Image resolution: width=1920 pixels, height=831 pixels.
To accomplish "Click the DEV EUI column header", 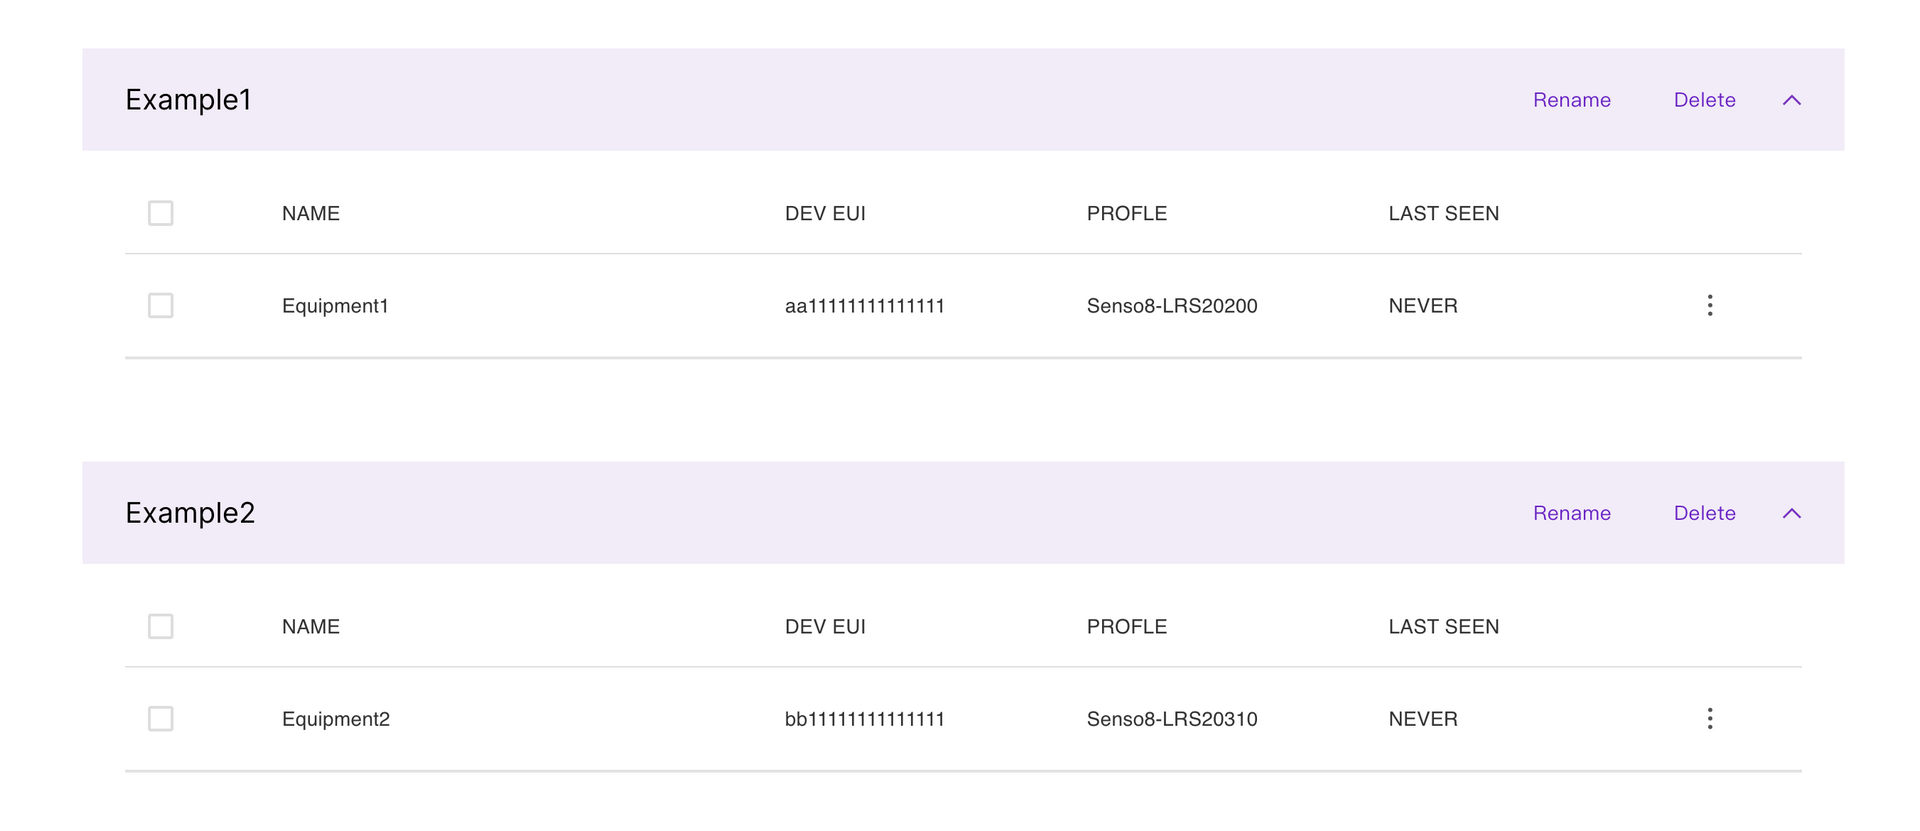I will point(825,213).
